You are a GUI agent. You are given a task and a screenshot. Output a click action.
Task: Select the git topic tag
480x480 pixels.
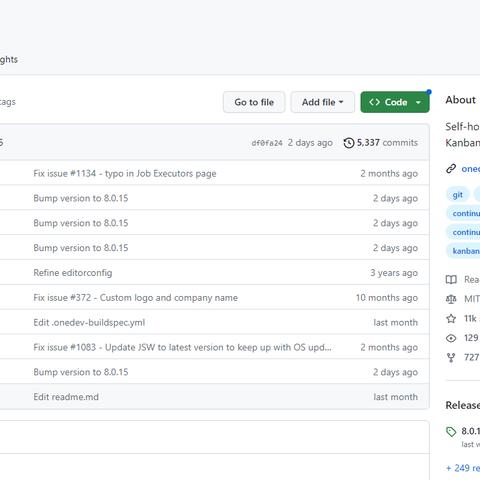(x=457, y=195)
